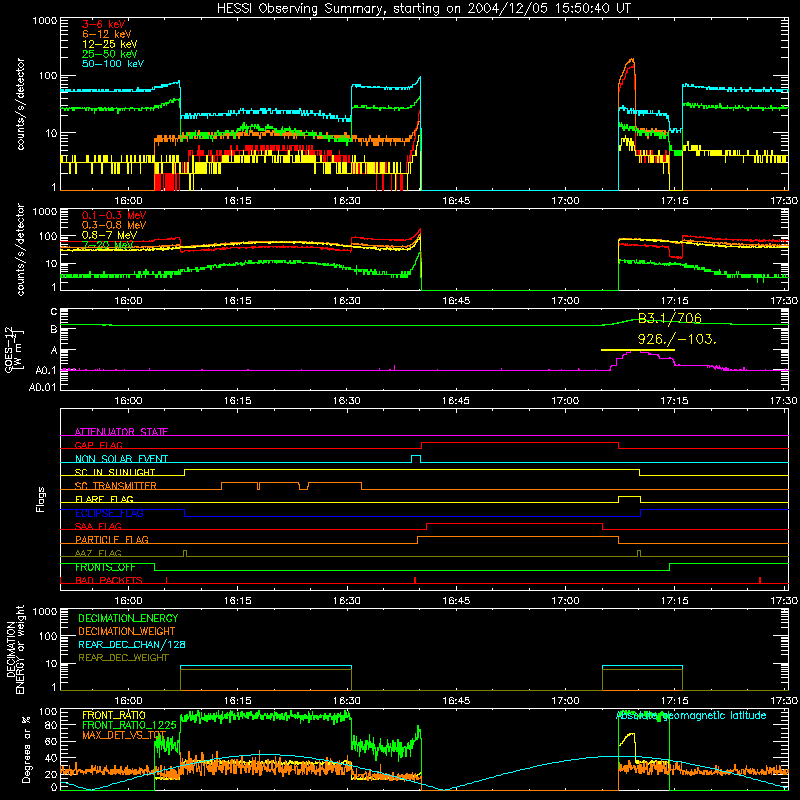
Task: Click the SAA_FLAG label
Action: 98,526
